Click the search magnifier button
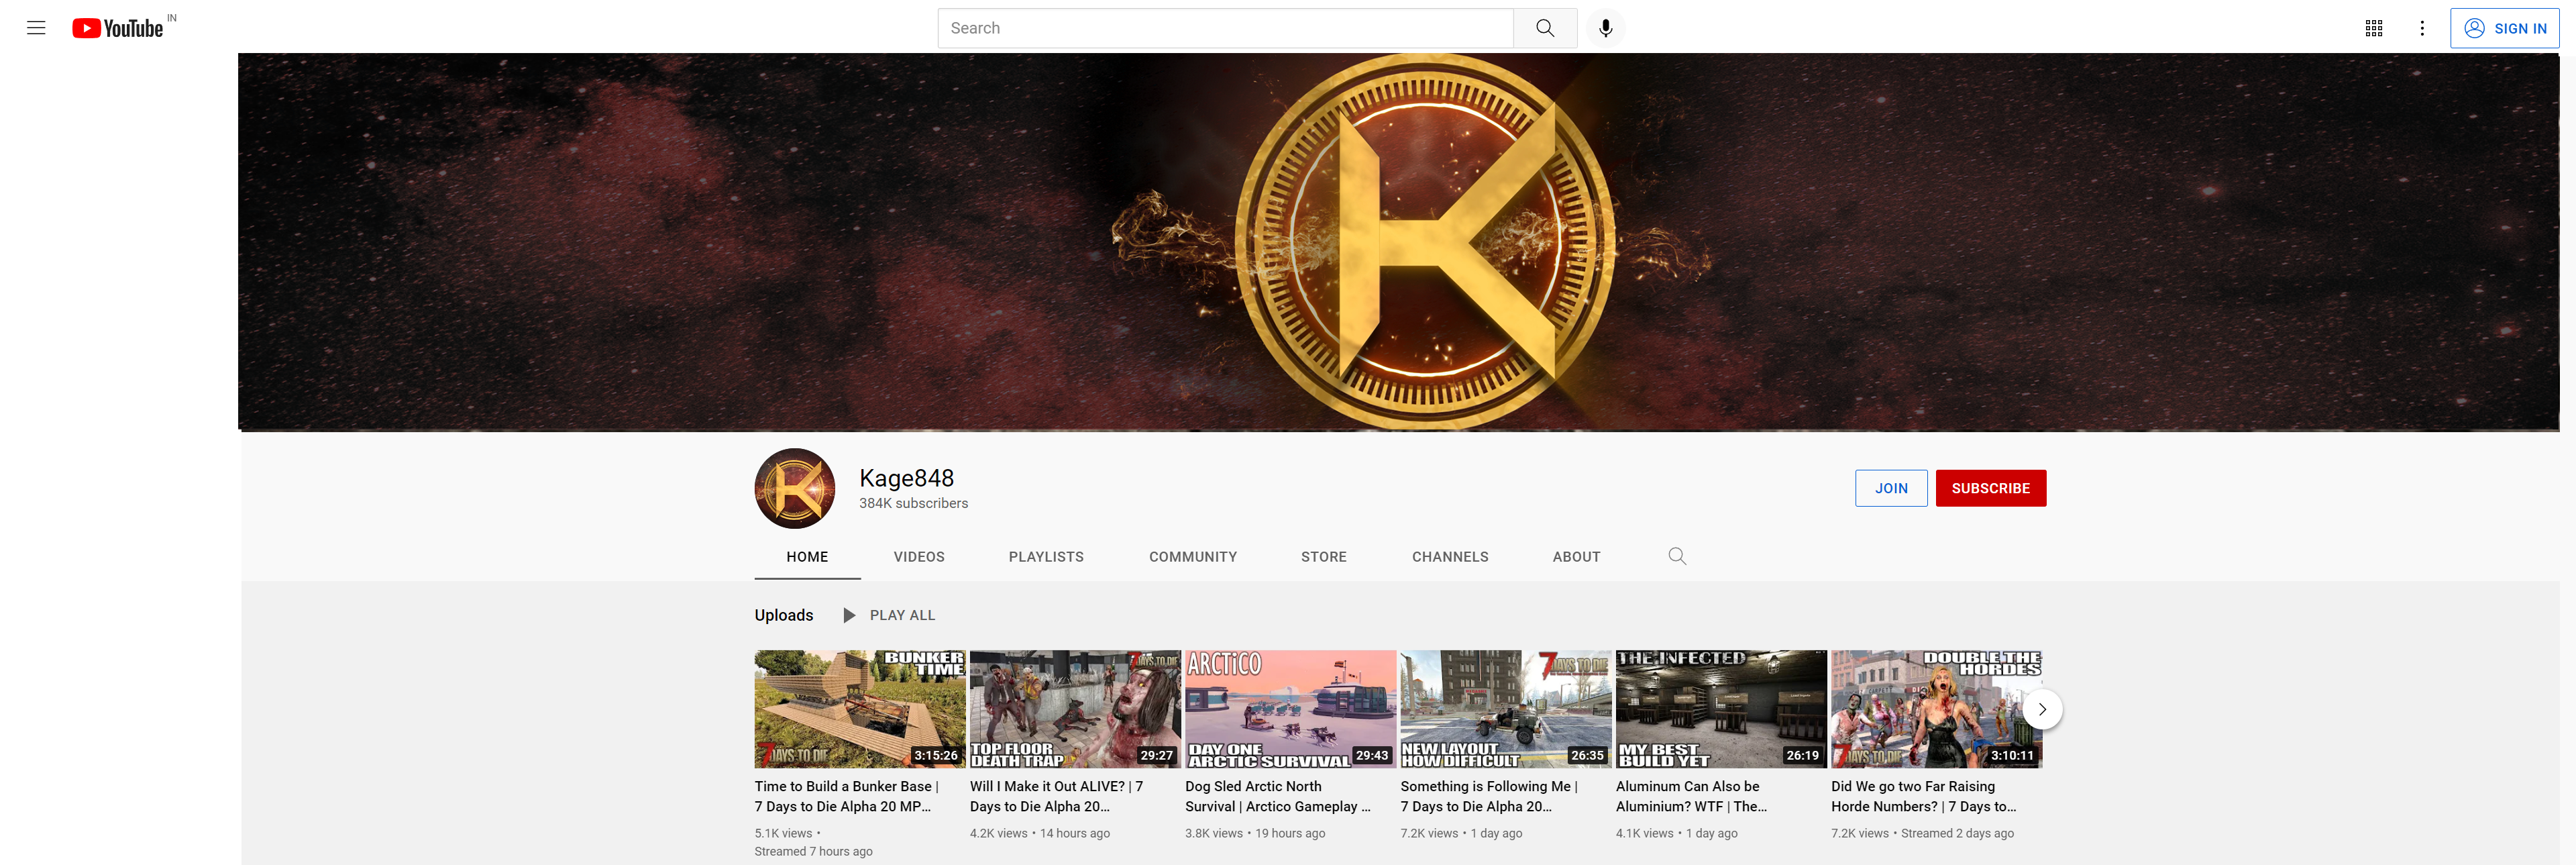Image resolution: width=2576 pixels, height=865 pixels. pyautogui.click(x=1545, y=28)
